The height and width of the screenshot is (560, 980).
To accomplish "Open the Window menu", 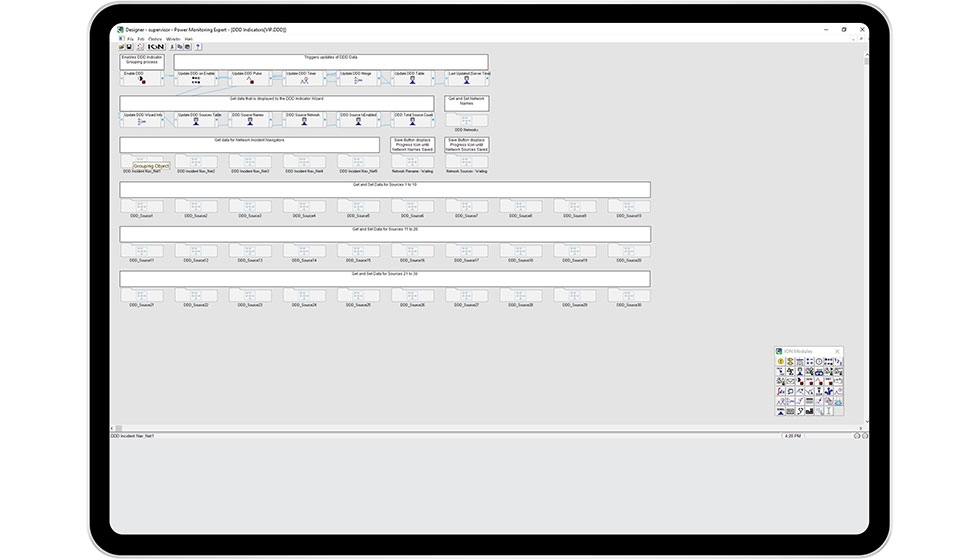I will tap(172, 38).
